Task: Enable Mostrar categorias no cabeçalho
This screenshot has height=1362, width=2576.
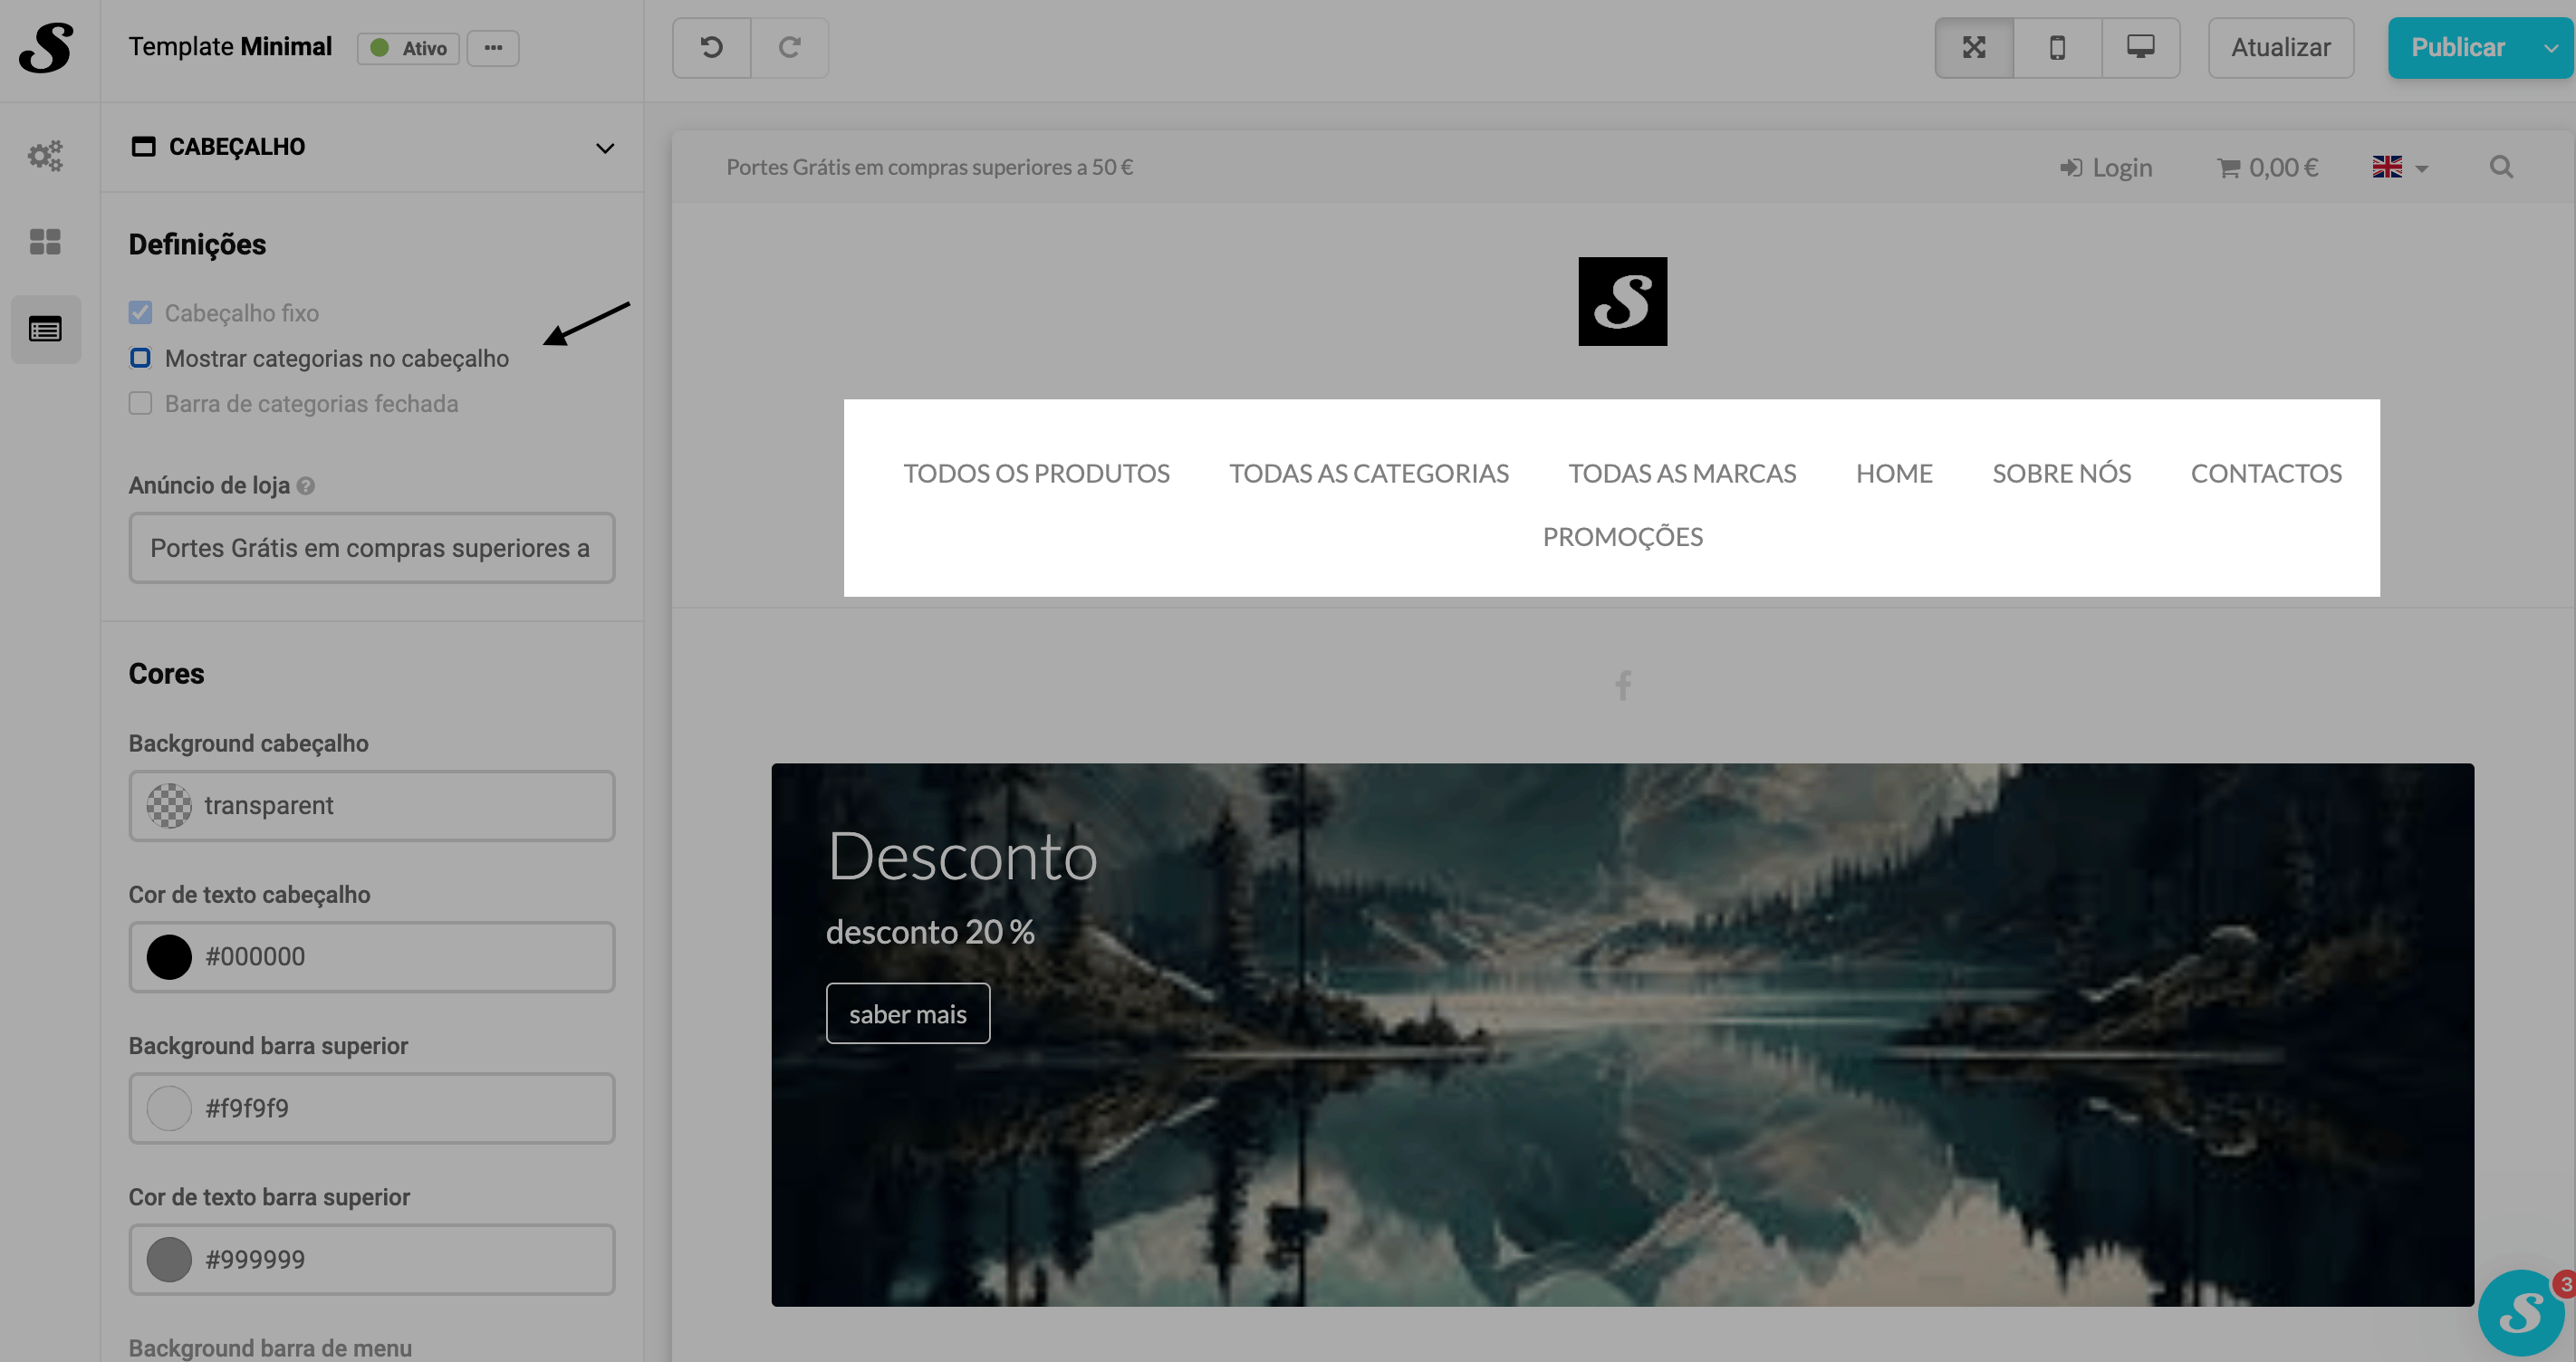Action: click(140, 358)
